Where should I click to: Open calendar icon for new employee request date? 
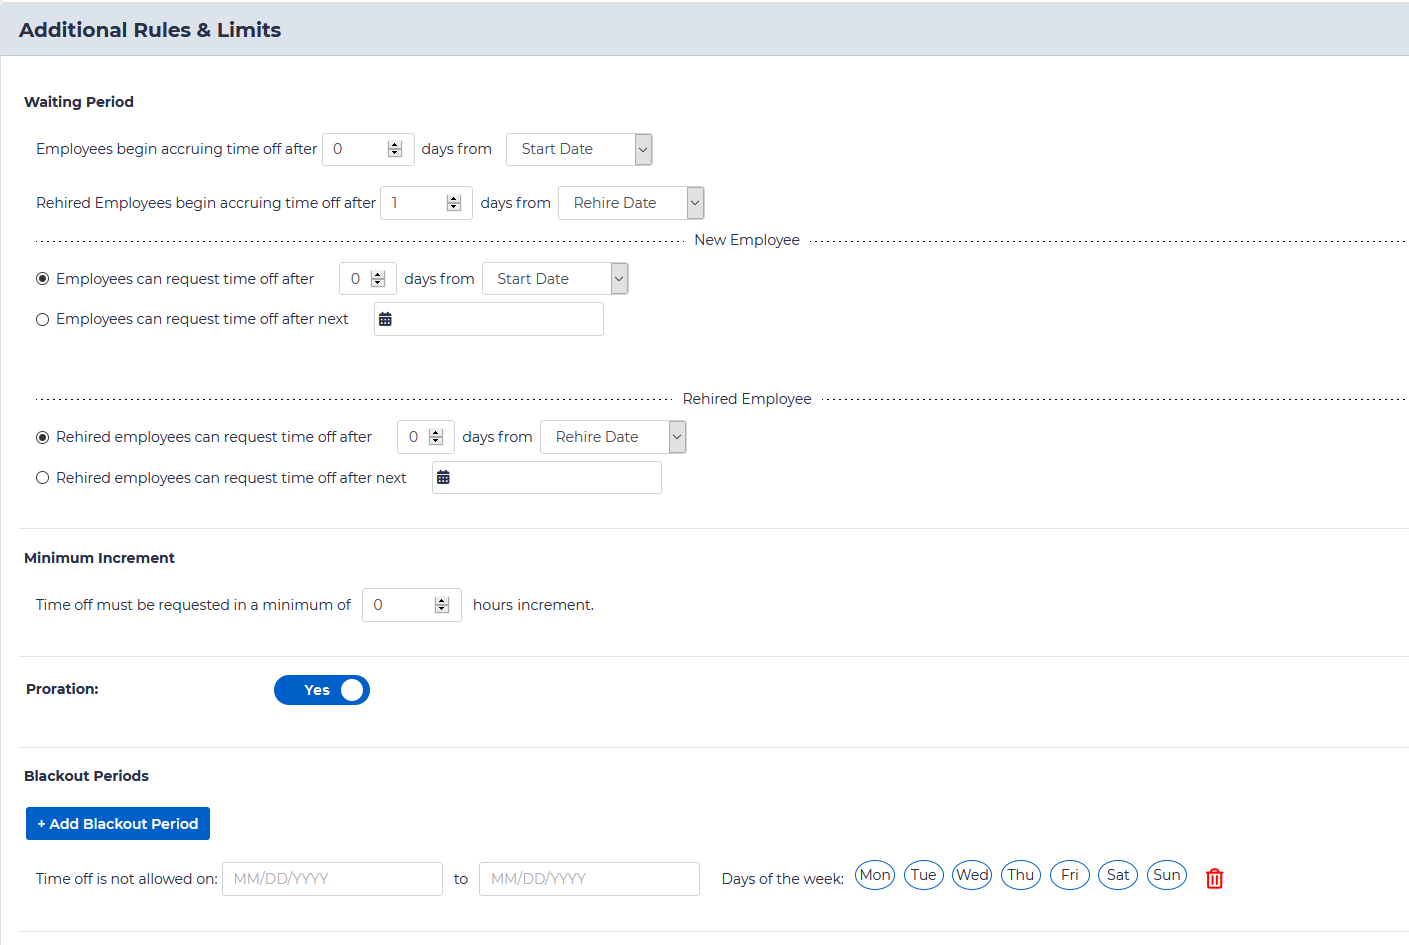click(385, 320)
